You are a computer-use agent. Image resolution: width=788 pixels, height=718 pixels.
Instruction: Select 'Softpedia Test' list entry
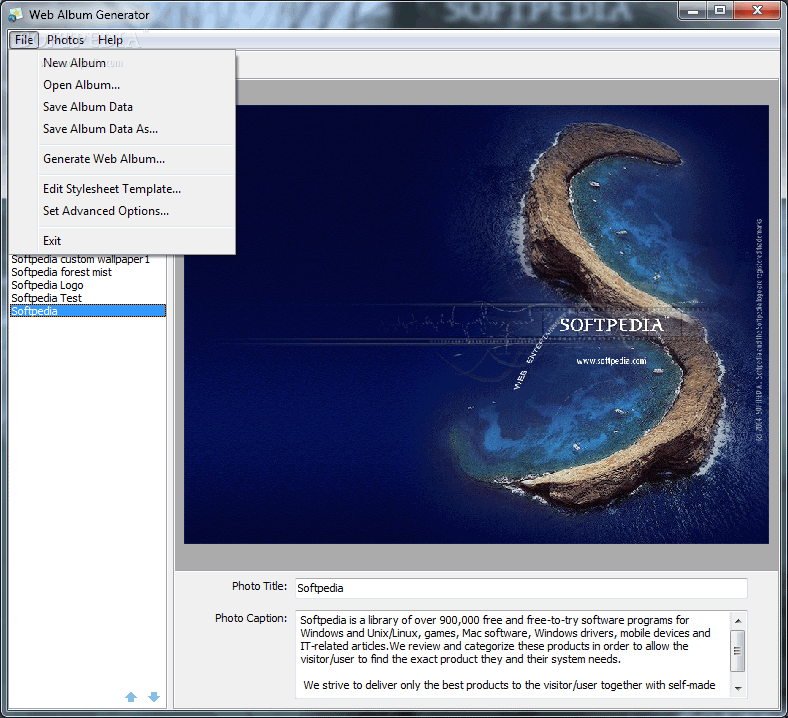(88, 298)
